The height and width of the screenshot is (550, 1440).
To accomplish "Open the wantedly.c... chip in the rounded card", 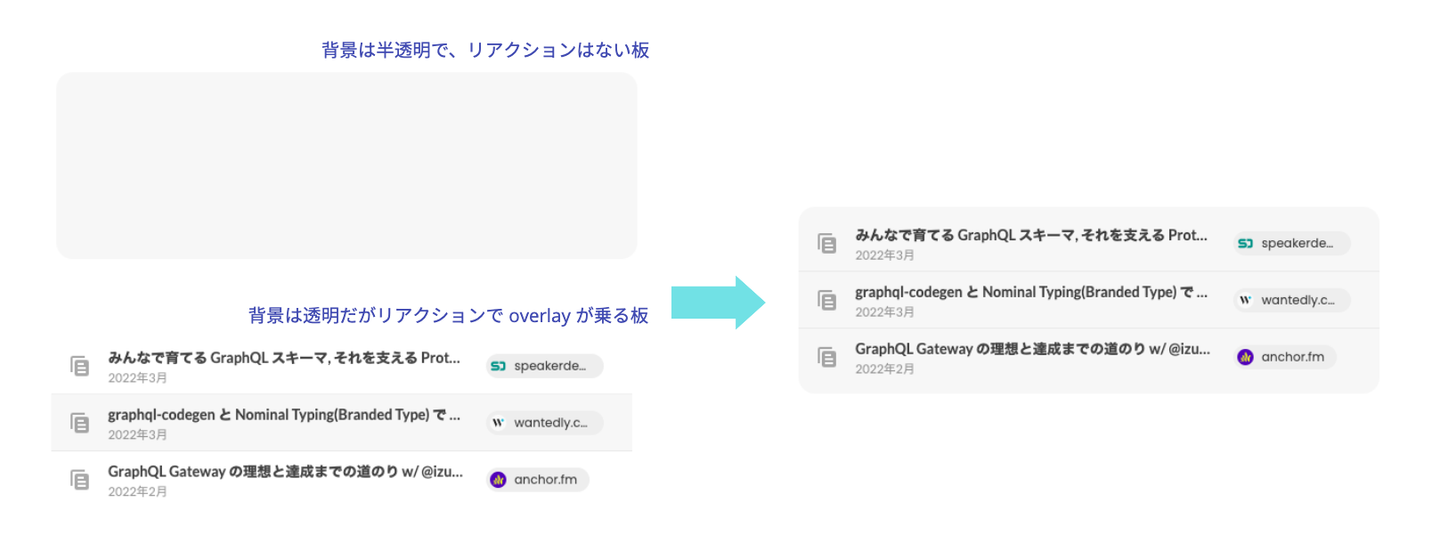I will point(1291,300).
